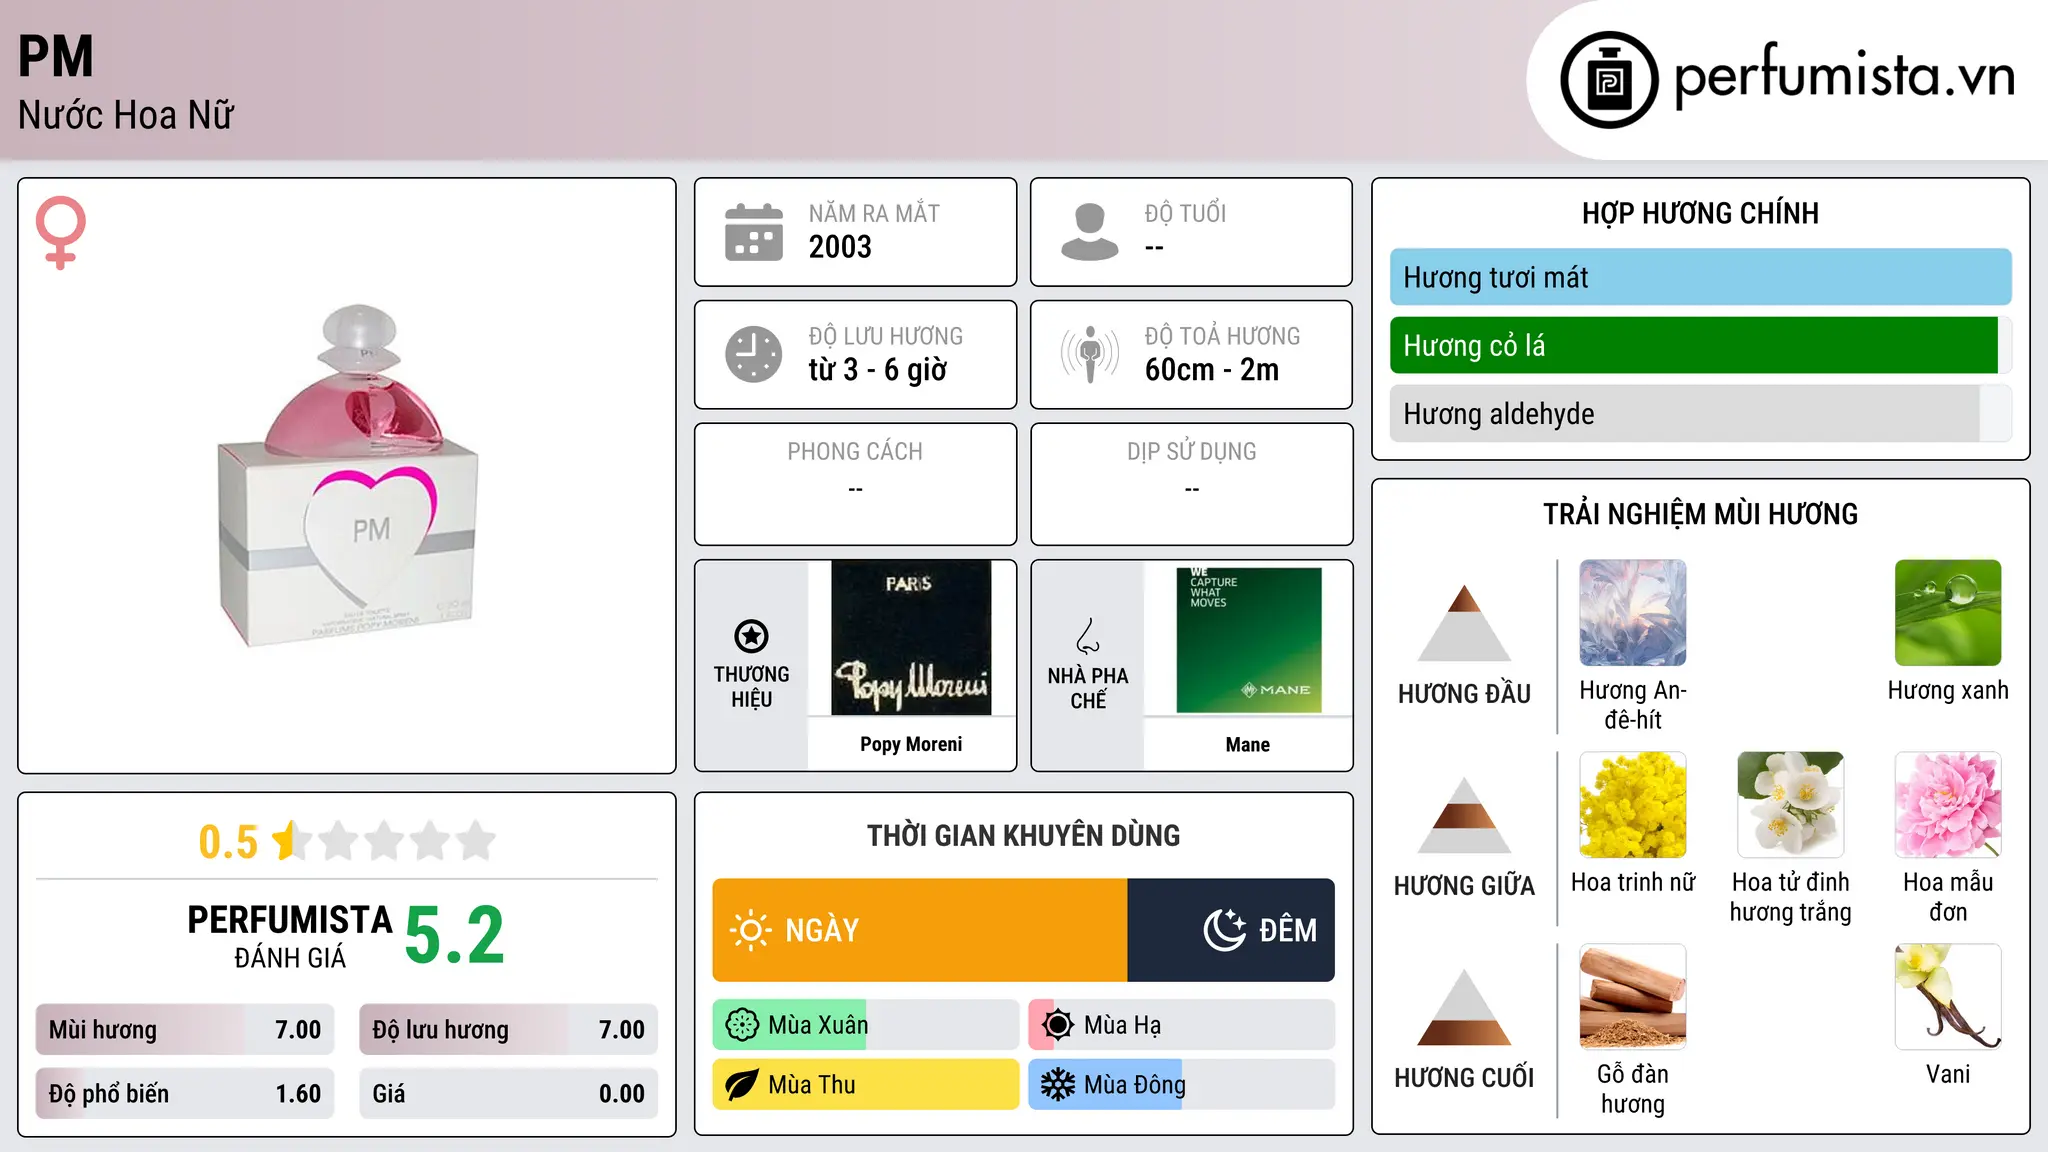This screenshot has width=2048, height=1152.
Task: Click the Mùa Thu season bar
Action: point(866,1085)
